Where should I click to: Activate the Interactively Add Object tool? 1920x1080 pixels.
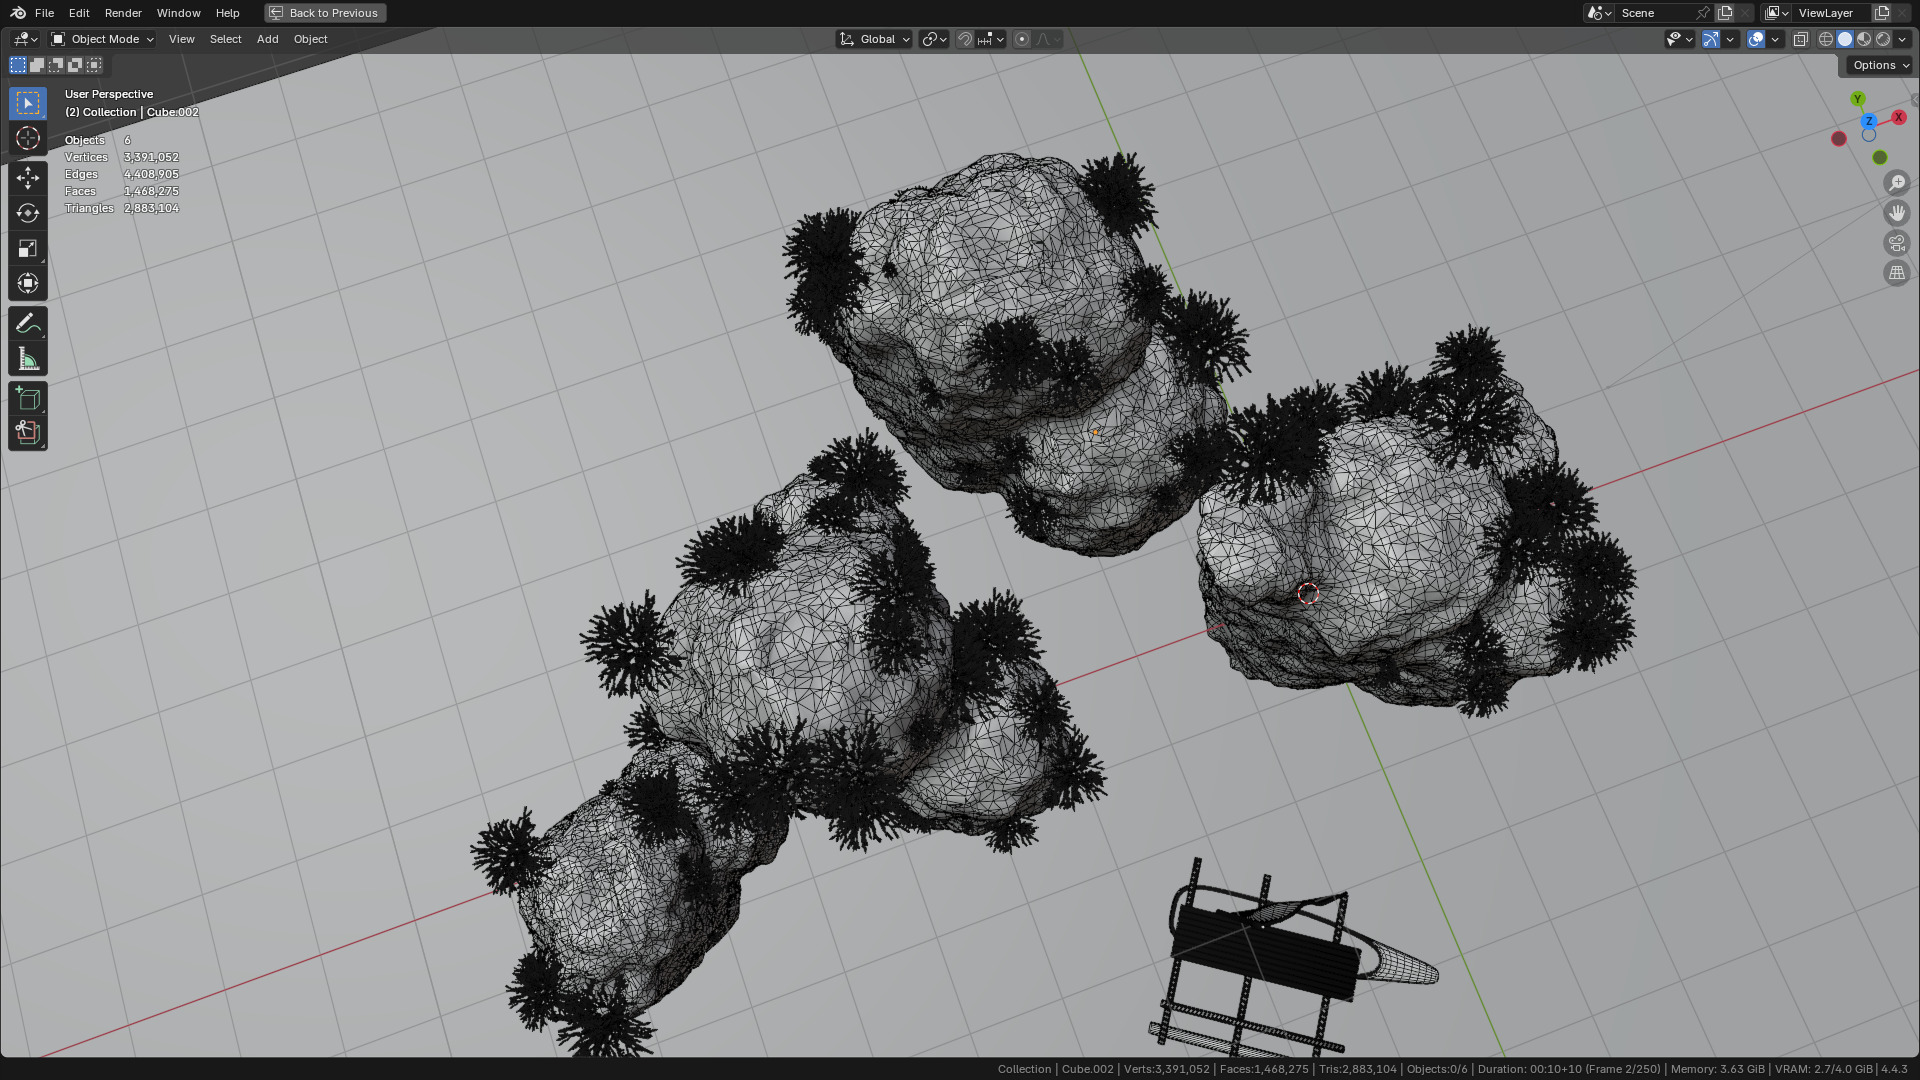pyautogui.click(x=28, y=433)
